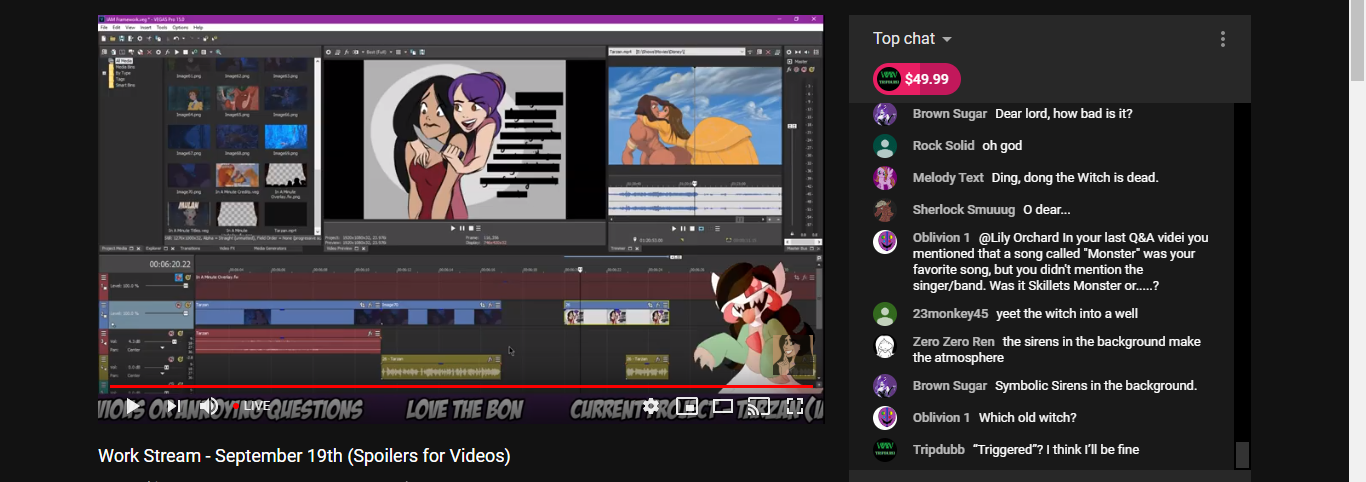Click Oblivion 1's avatar beside 'Which old witch?'
This screenshot has height=482, width=1366.
[x=885, y=418]
